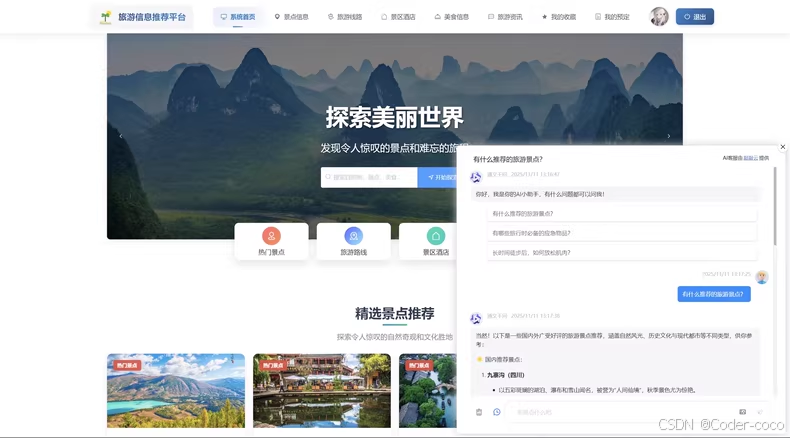Image resolution: width=790 pixels, height=438 pixels.
Task: Click 热门景点 badge on mountain lake card
Action: point(127,365)
